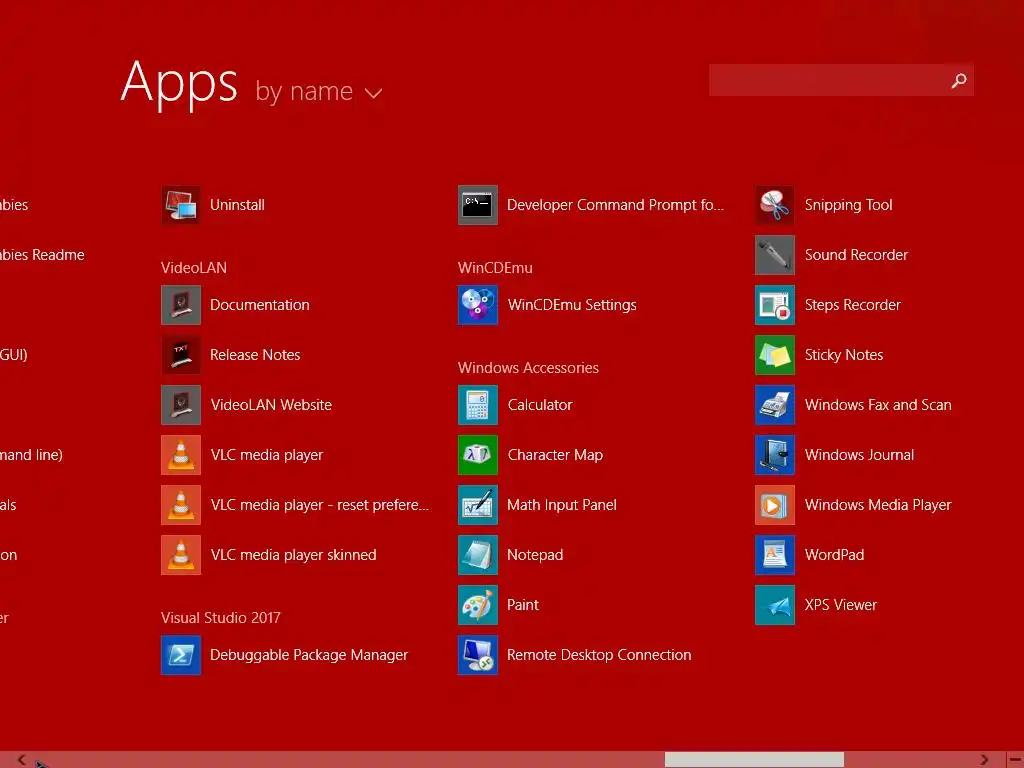This screenshot has width=1024, height=768.
Task: Launch VLC media player skinned icon
Action: click(181, 555)
